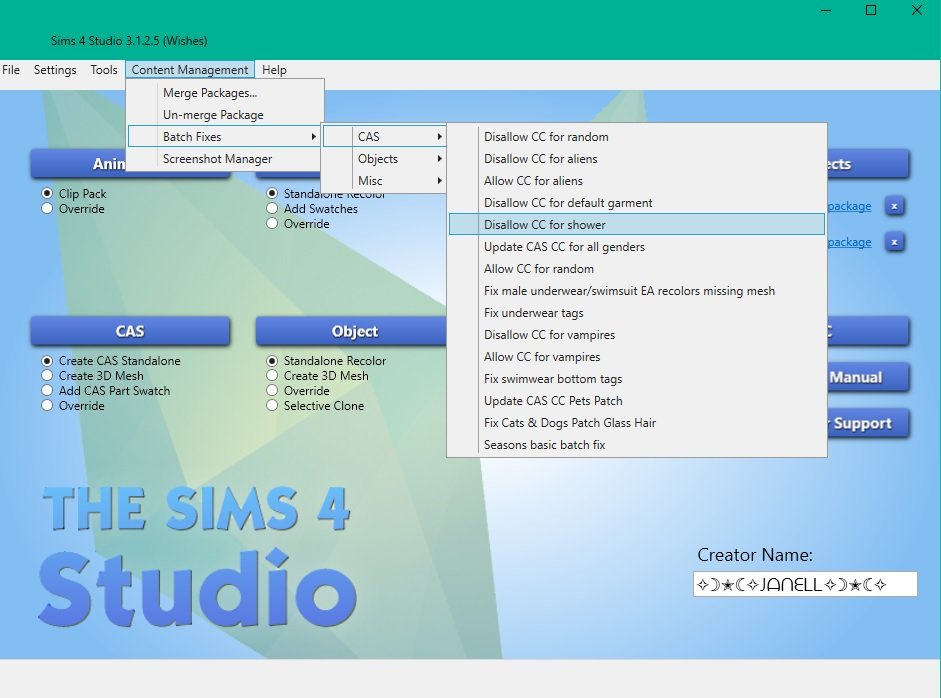
Task: Maximize the Sims 4 Studio window
Action: (x=871, y=10)
